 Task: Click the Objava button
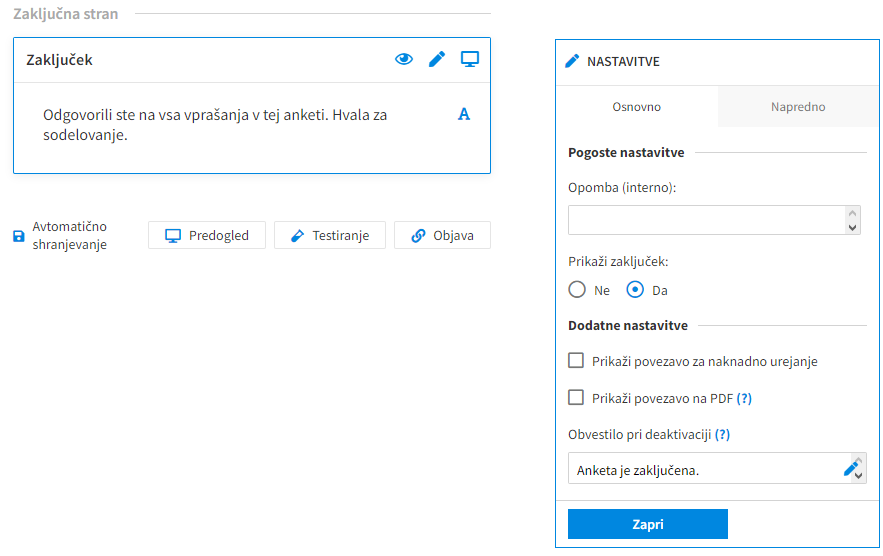[442, 236]
